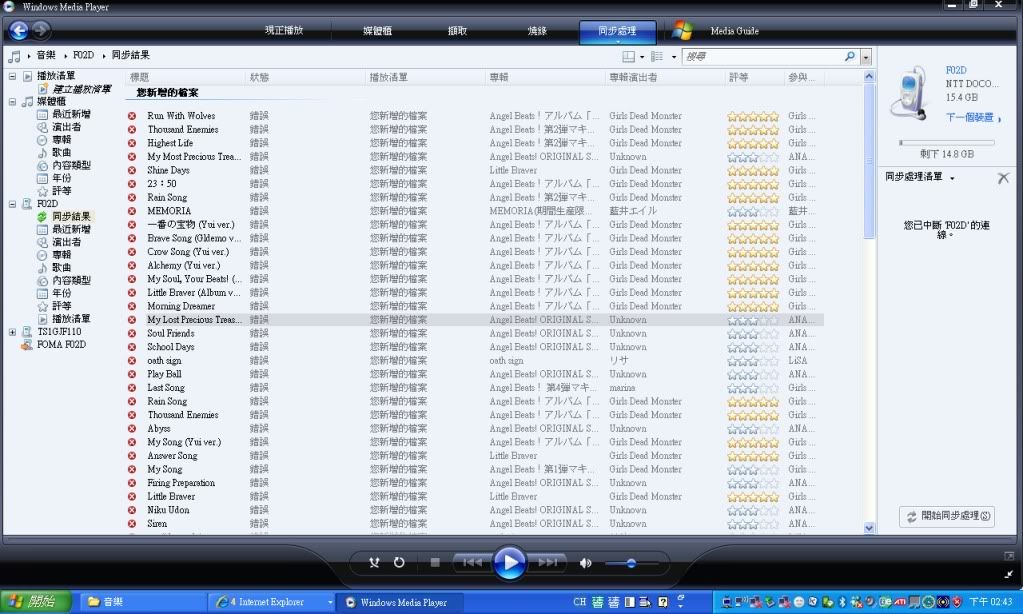Sort by the 專輯演出者 column header
Image resolution: width=1023 pixels, height=614 pixels.
click(633, 77)
